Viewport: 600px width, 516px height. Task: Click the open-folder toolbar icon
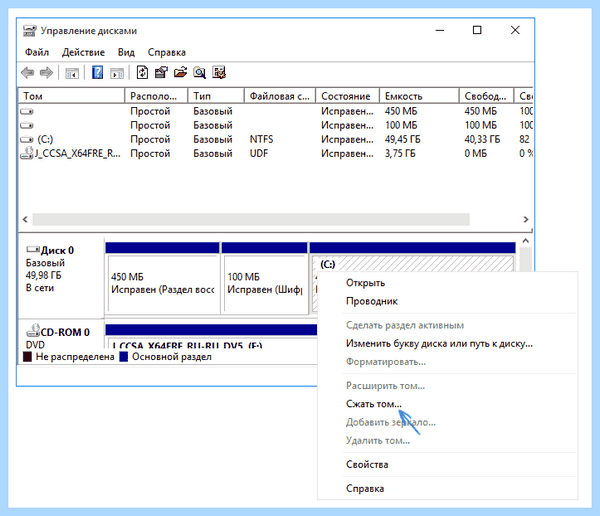pyautogui.click(x=180, y=72)
